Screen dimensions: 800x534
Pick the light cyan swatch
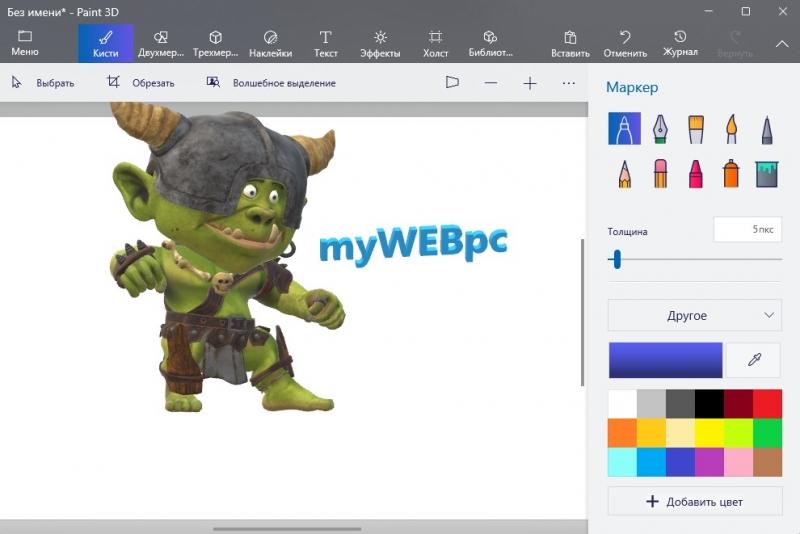point(622,462)
